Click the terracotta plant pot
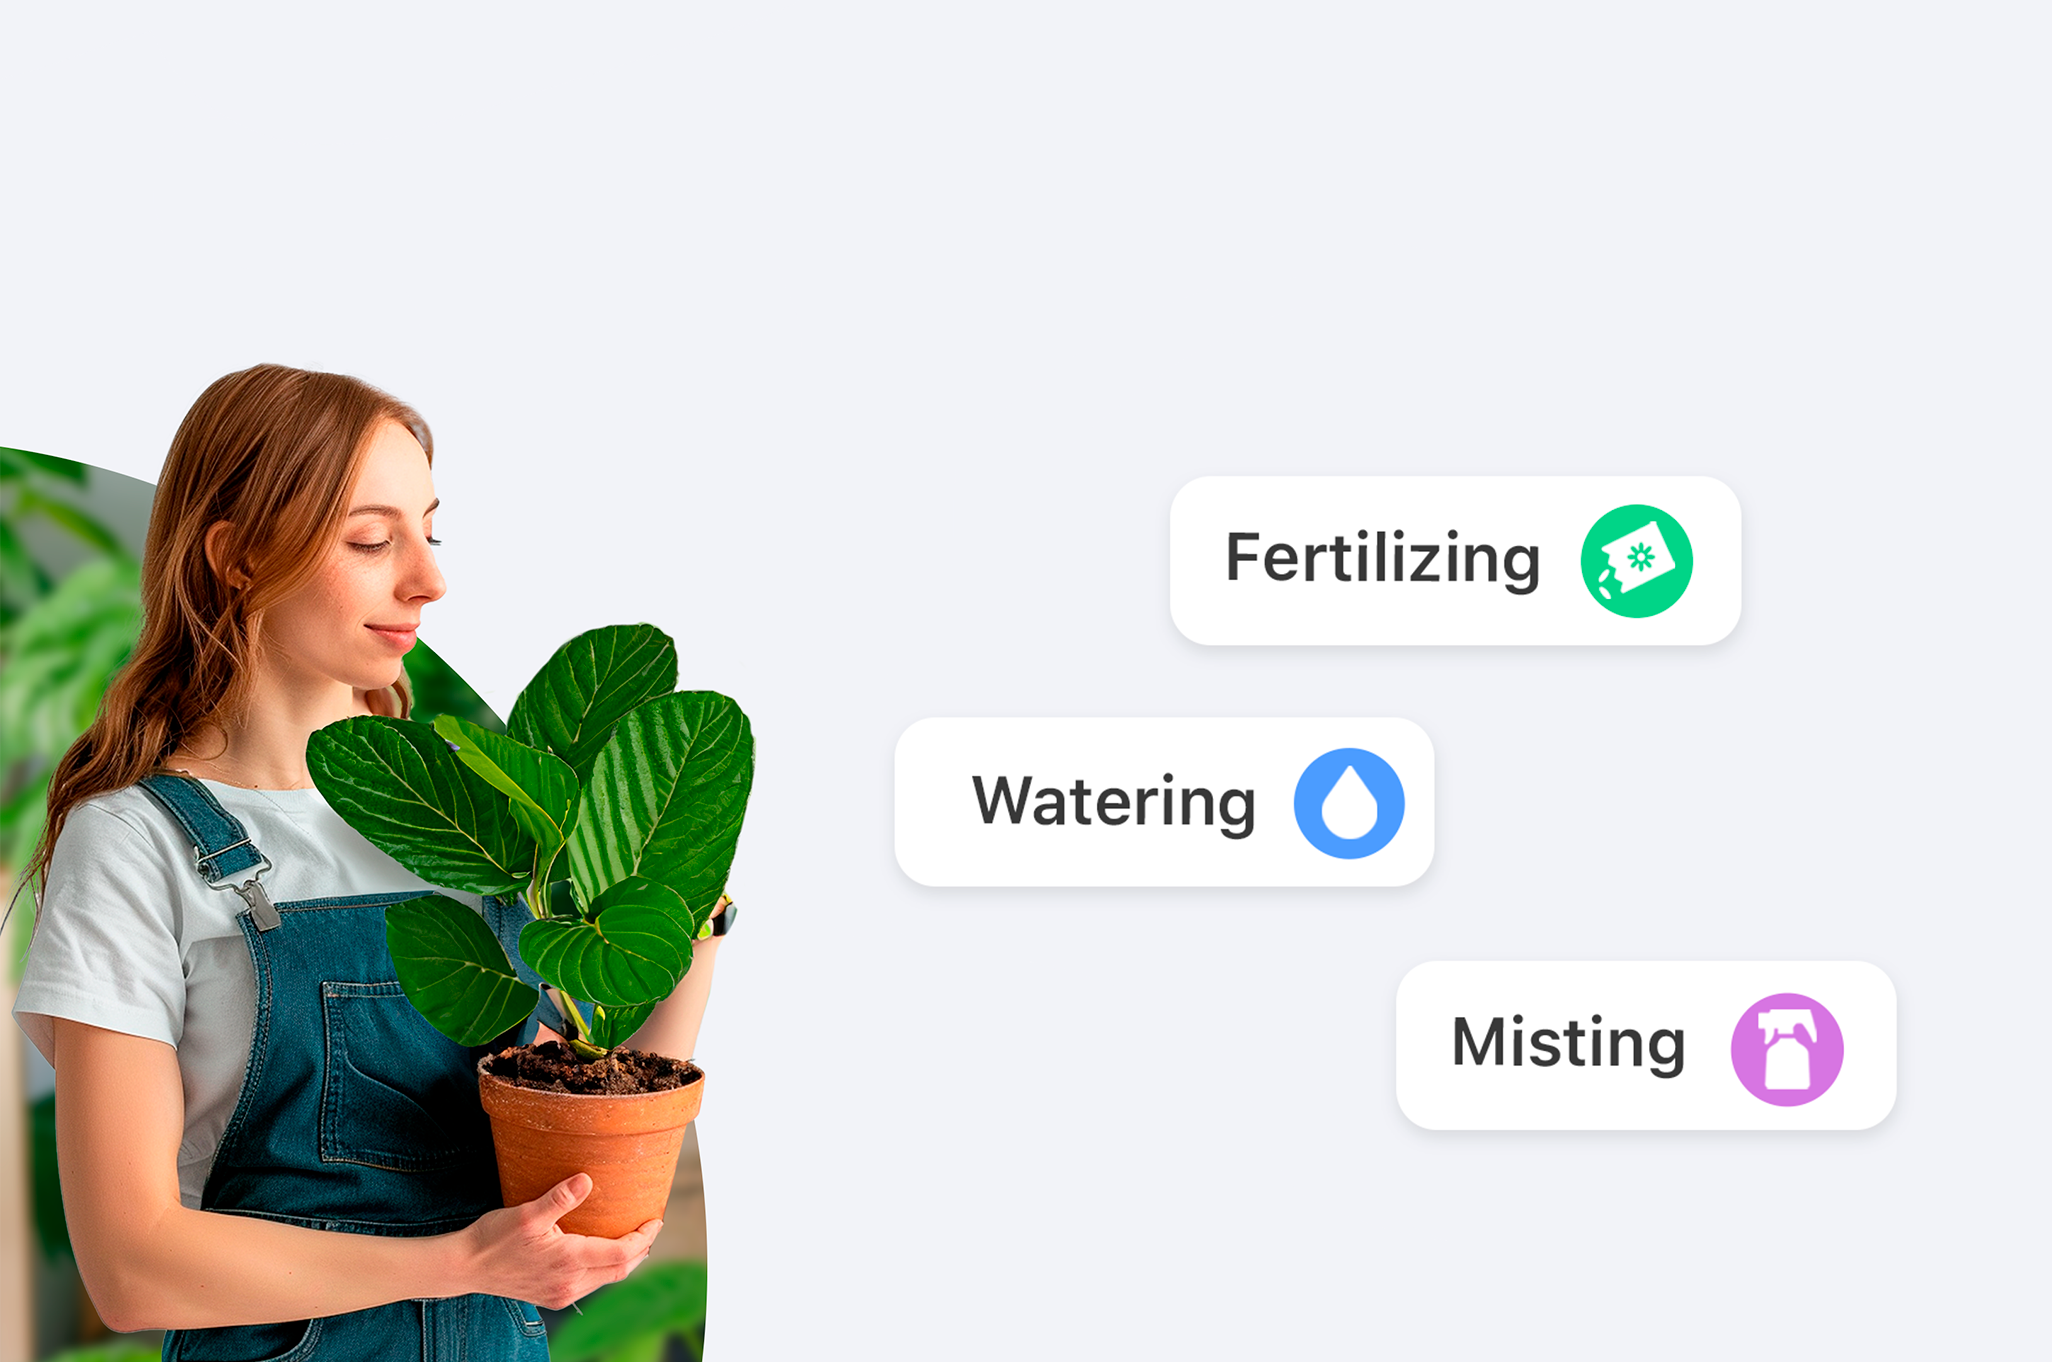The image size is (2052, 1362). (590, 1148)
